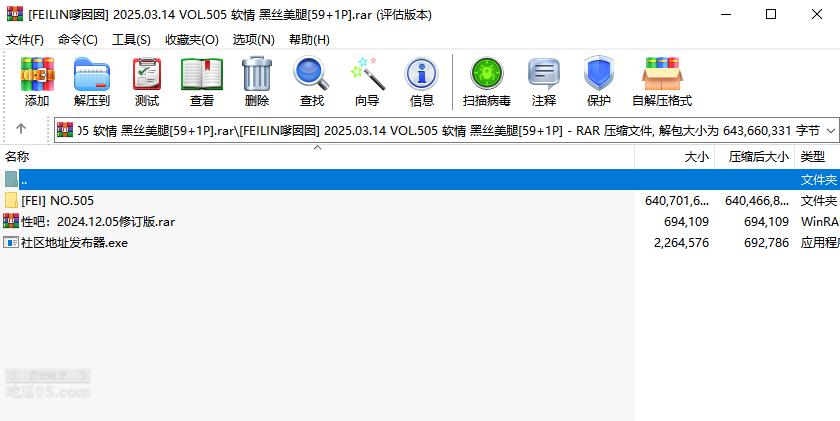Select the 社区地址发布器.exe file
This screenshot has width=840, height=421.
[74, 242]
